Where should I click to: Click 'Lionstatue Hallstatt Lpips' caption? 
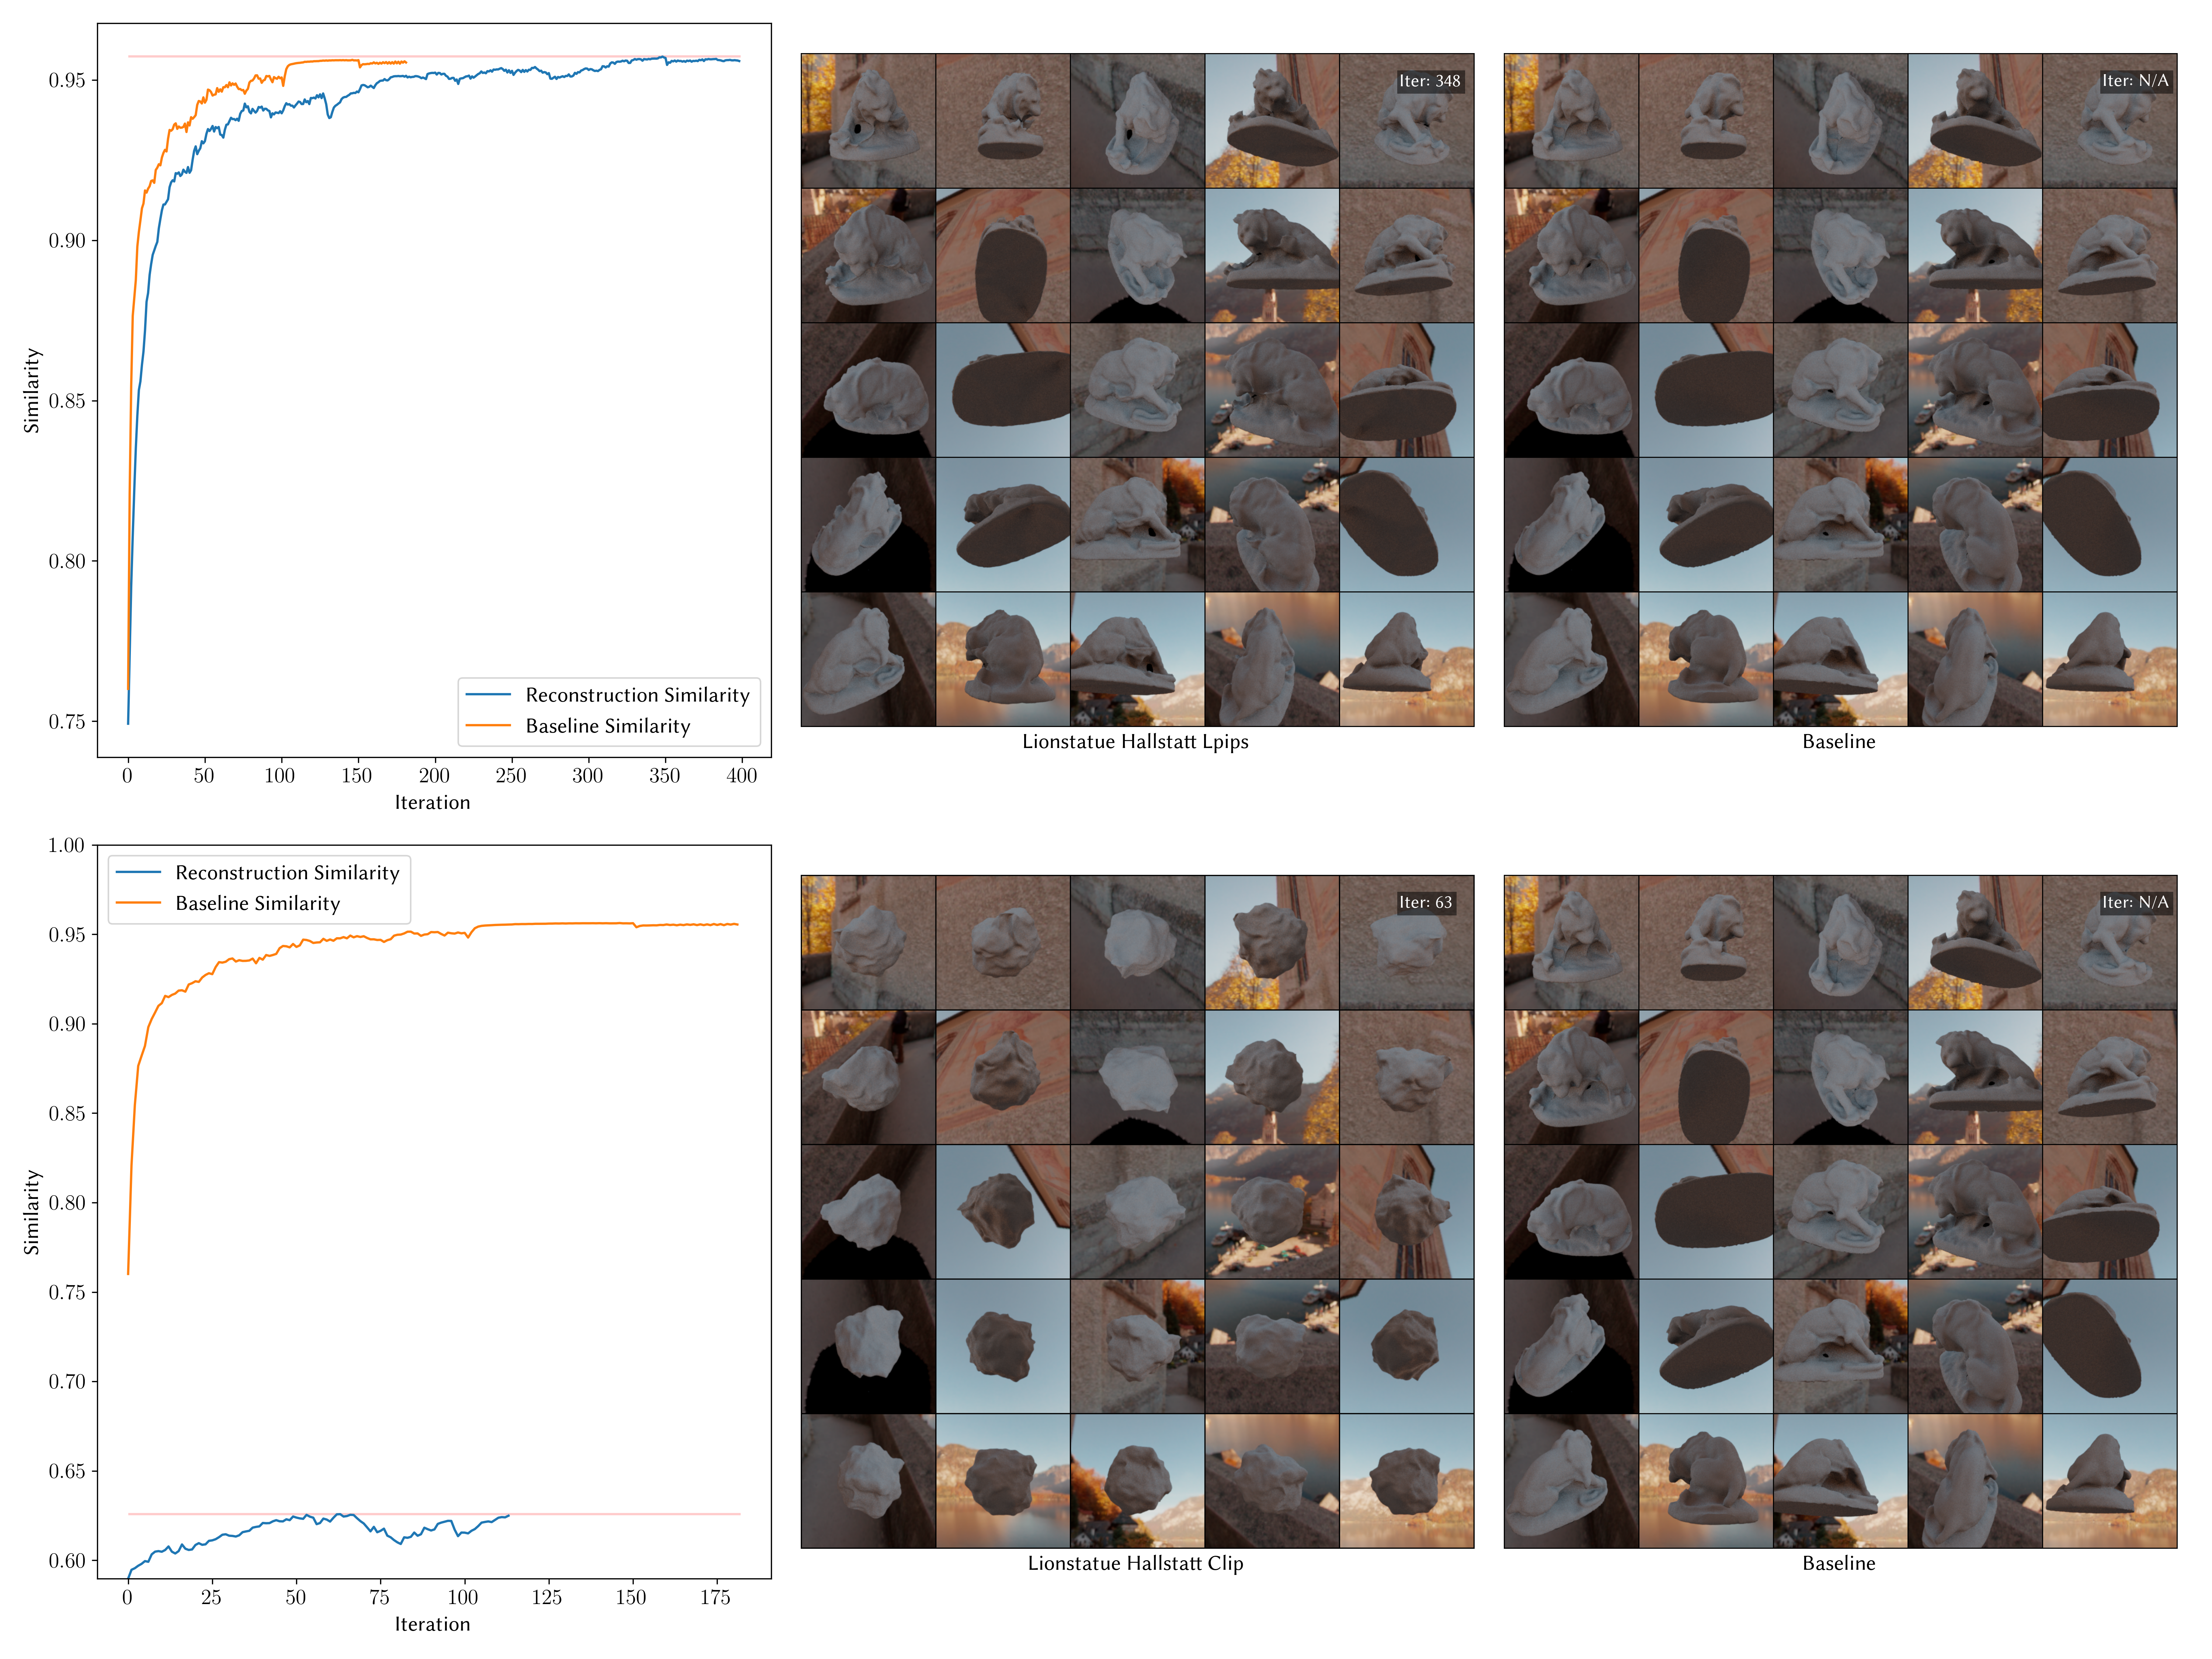pos(1135,742)
